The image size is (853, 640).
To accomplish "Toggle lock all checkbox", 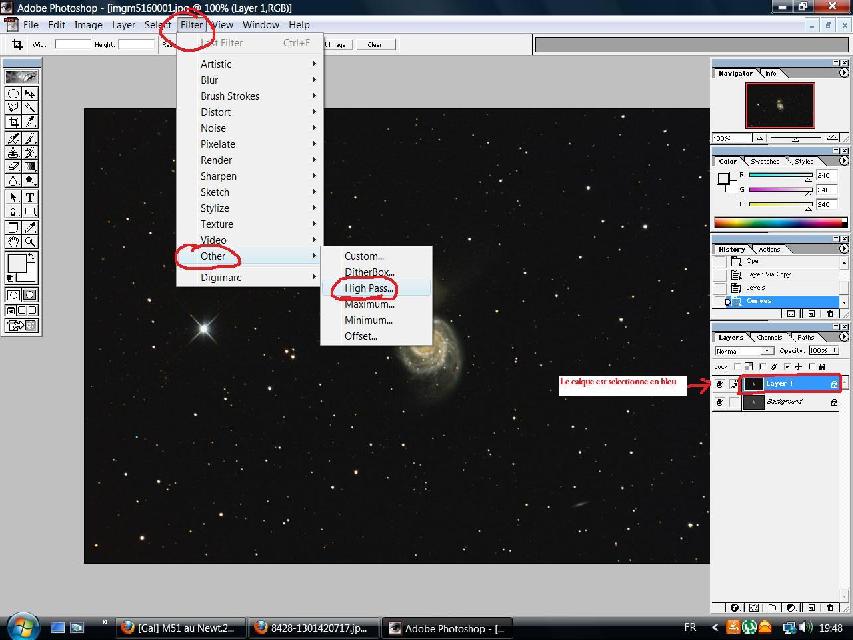I will pos(812,367).
